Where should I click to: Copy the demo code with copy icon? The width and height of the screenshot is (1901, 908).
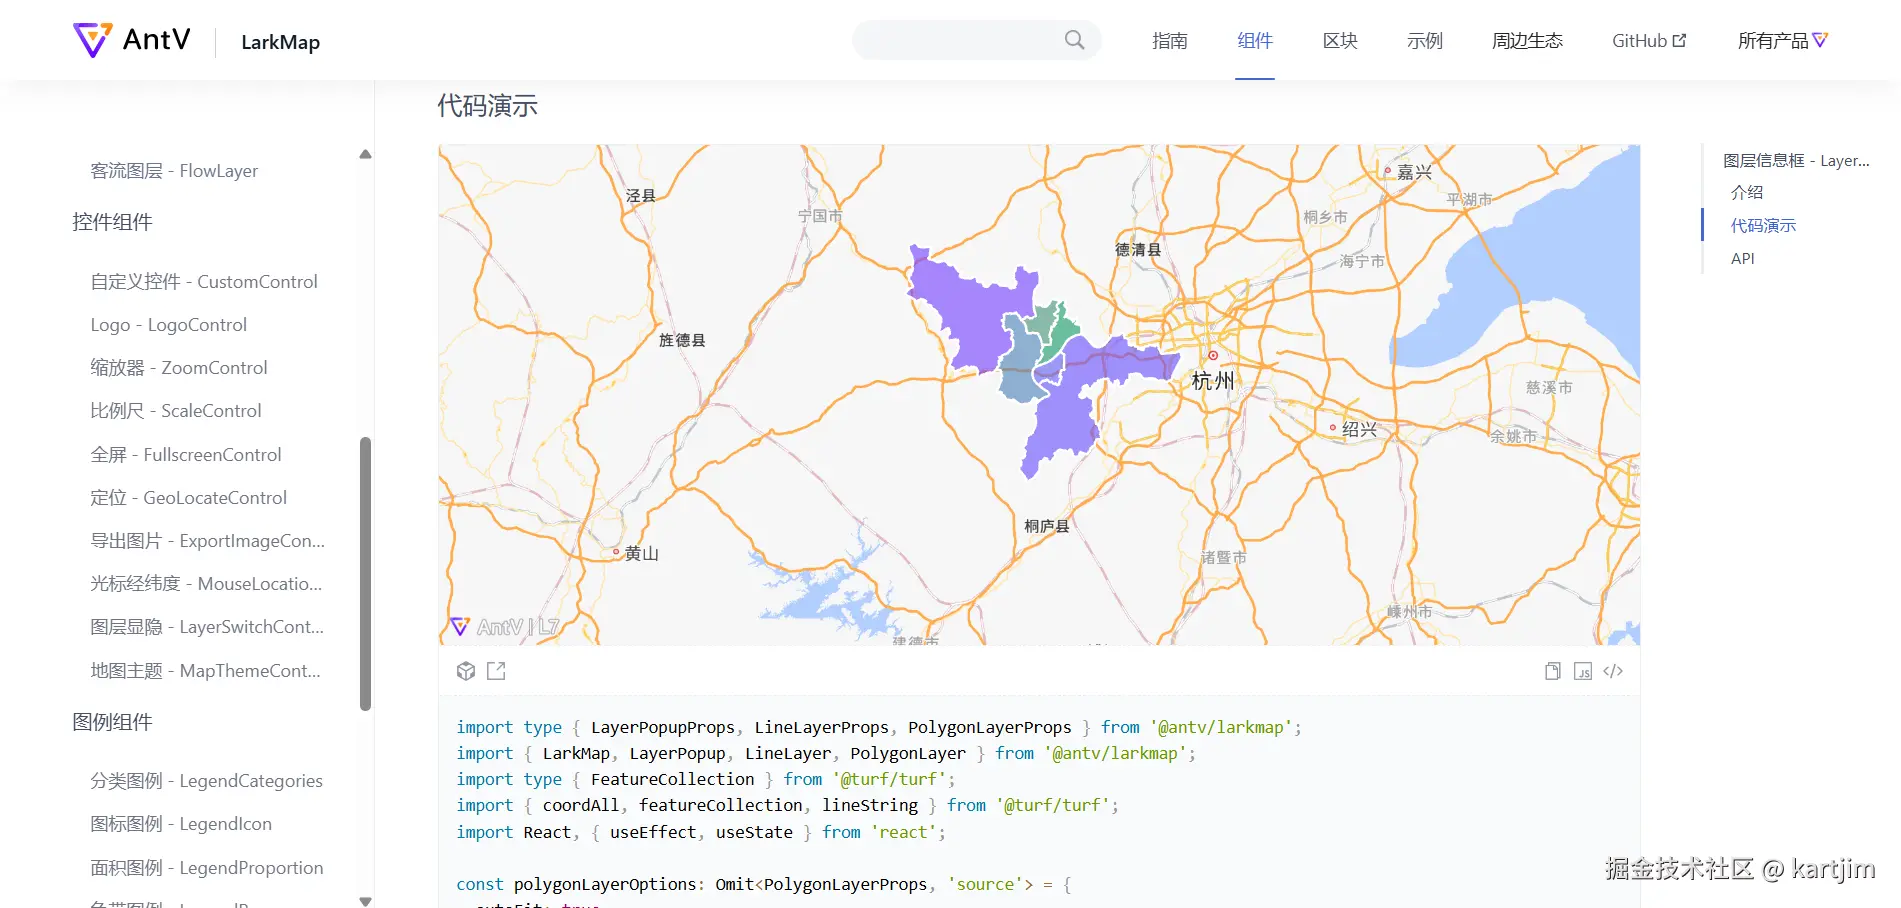click(x=1552, y=671)
